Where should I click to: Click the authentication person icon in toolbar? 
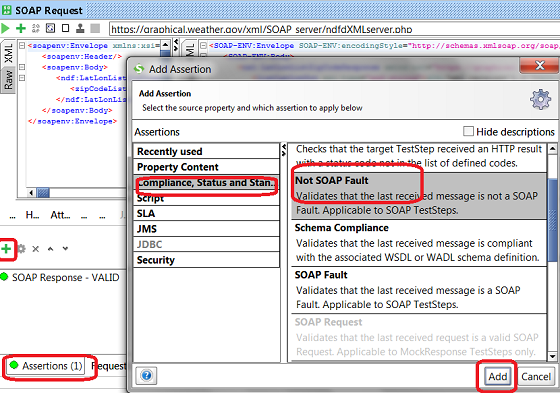click(80, 28)
